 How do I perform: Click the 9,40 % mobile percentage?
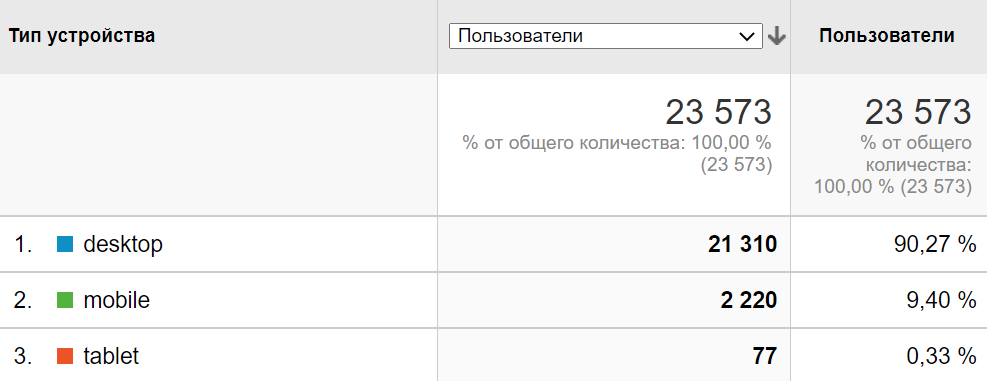click(941, 300)
